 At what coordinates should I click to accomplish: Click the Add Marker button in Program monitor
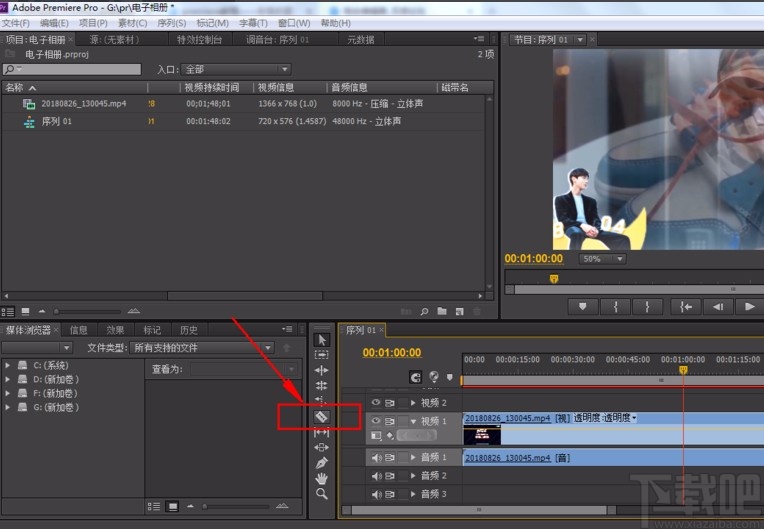[582, 306]
